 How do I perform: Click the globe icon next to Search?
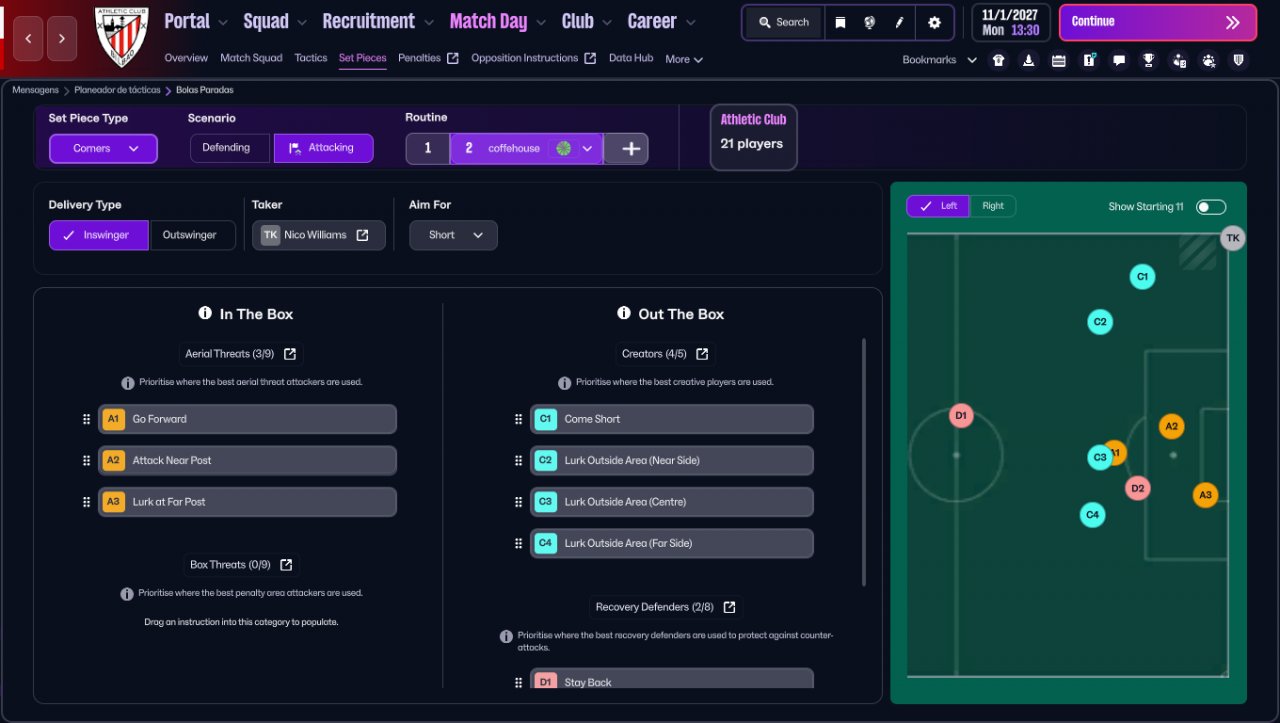click(x=869, y=22)
